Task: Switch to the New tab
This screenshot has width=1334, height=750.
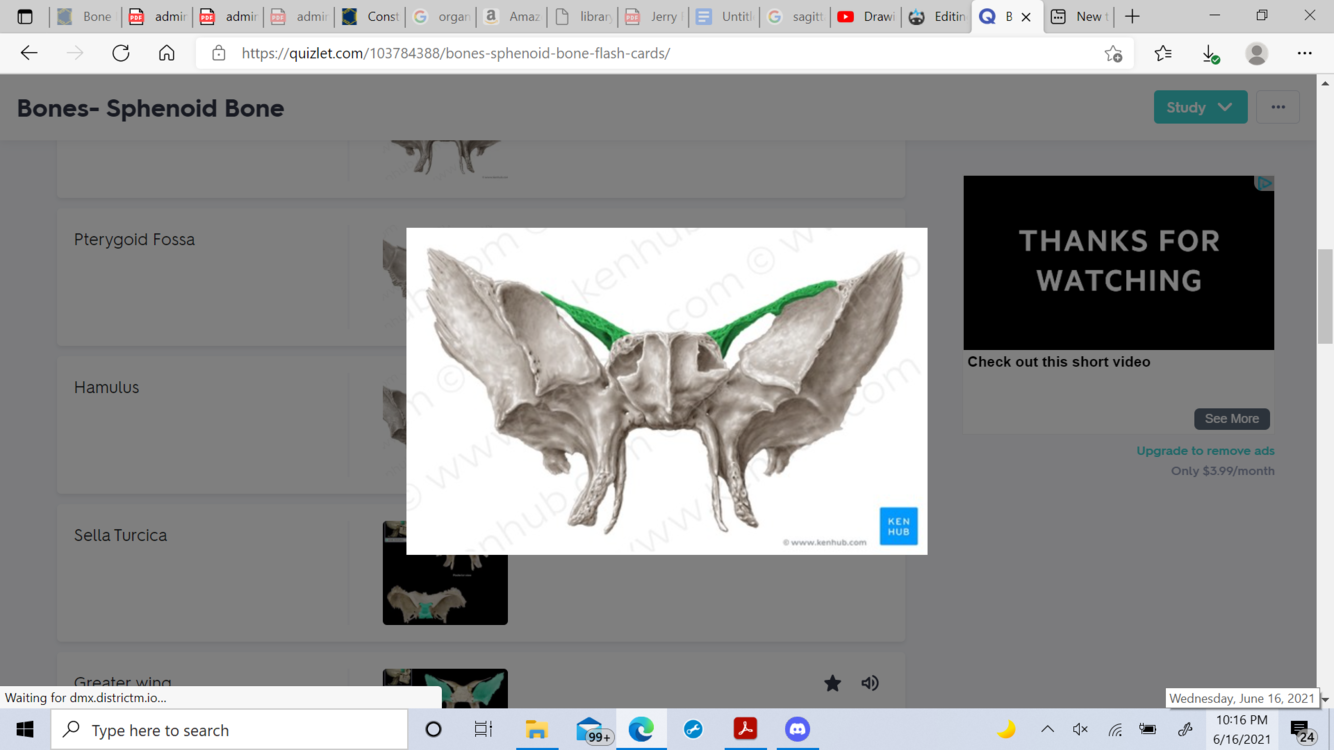Action: [1079, 16]
